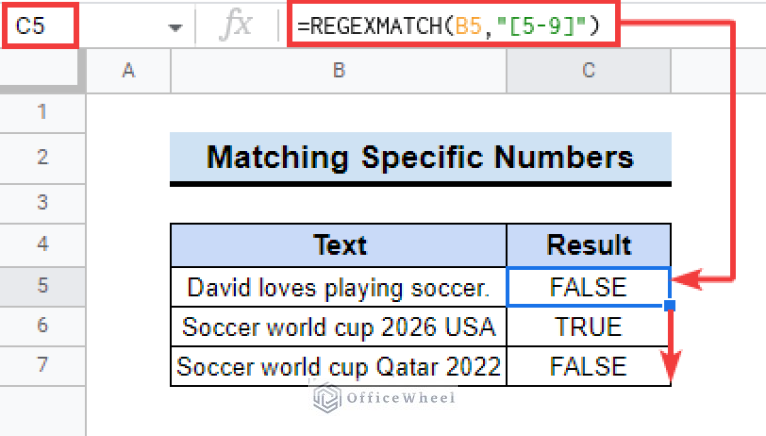Select the Result header cell

[589, 245]
